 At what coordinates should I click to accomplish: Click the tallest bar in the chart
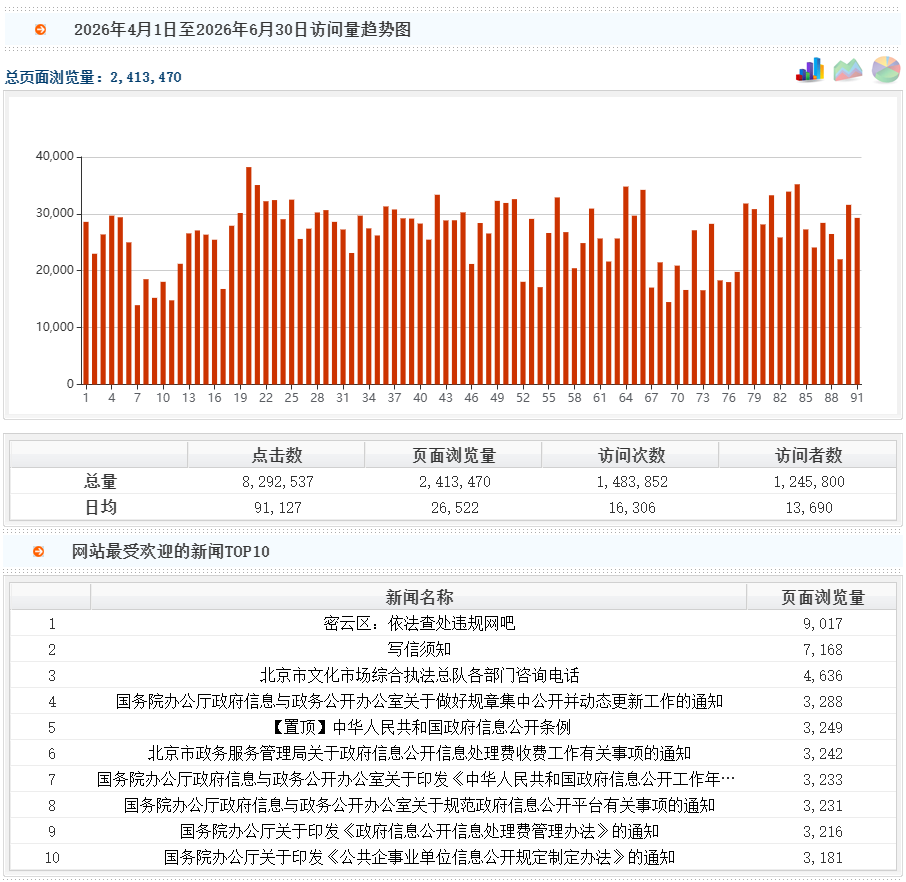tap(249, 276)
